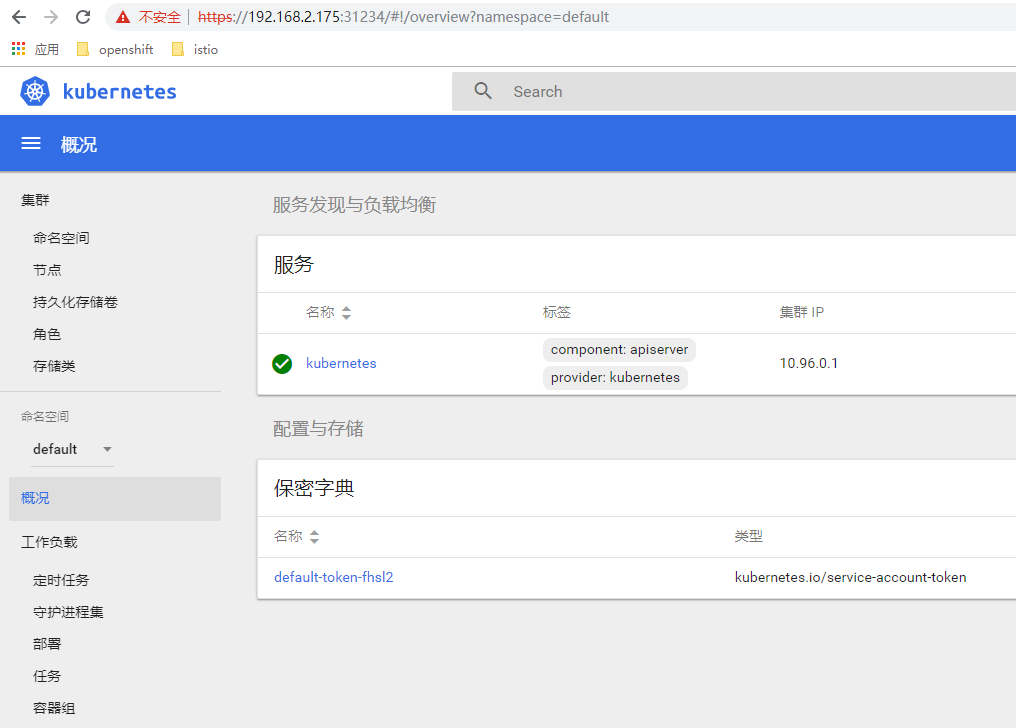The image size is (1016, 728).
Task: Open 工作负载 workloads section
Action: [x=49, y=542]
